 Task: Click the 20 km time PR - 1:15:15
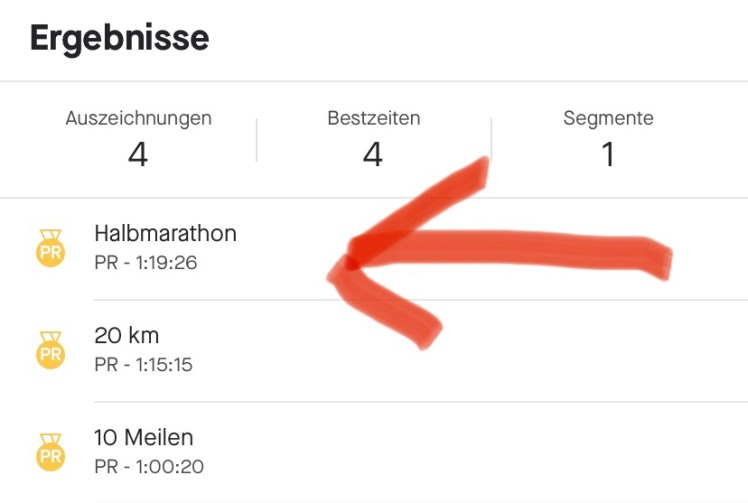(143, 365)
